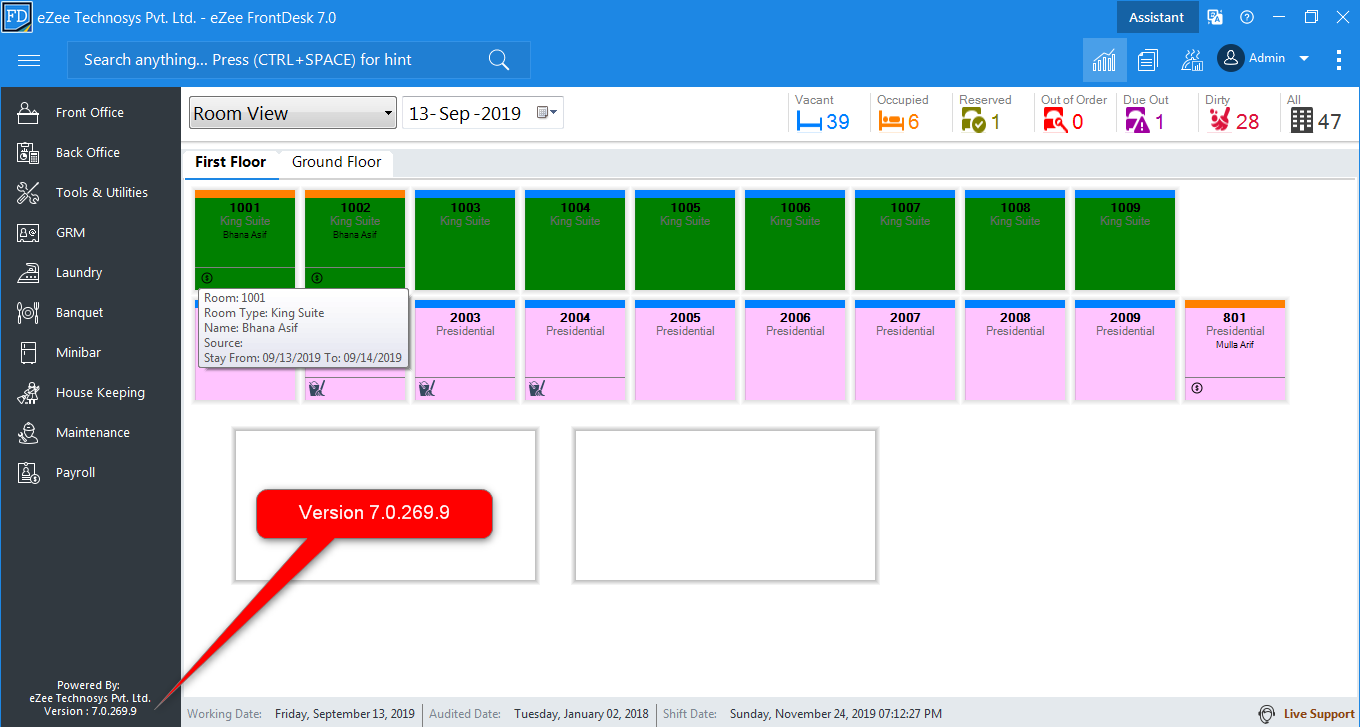Click the search magnifier icon
The width and height of the screenshot is (1360, 727).
pos(499,60)
